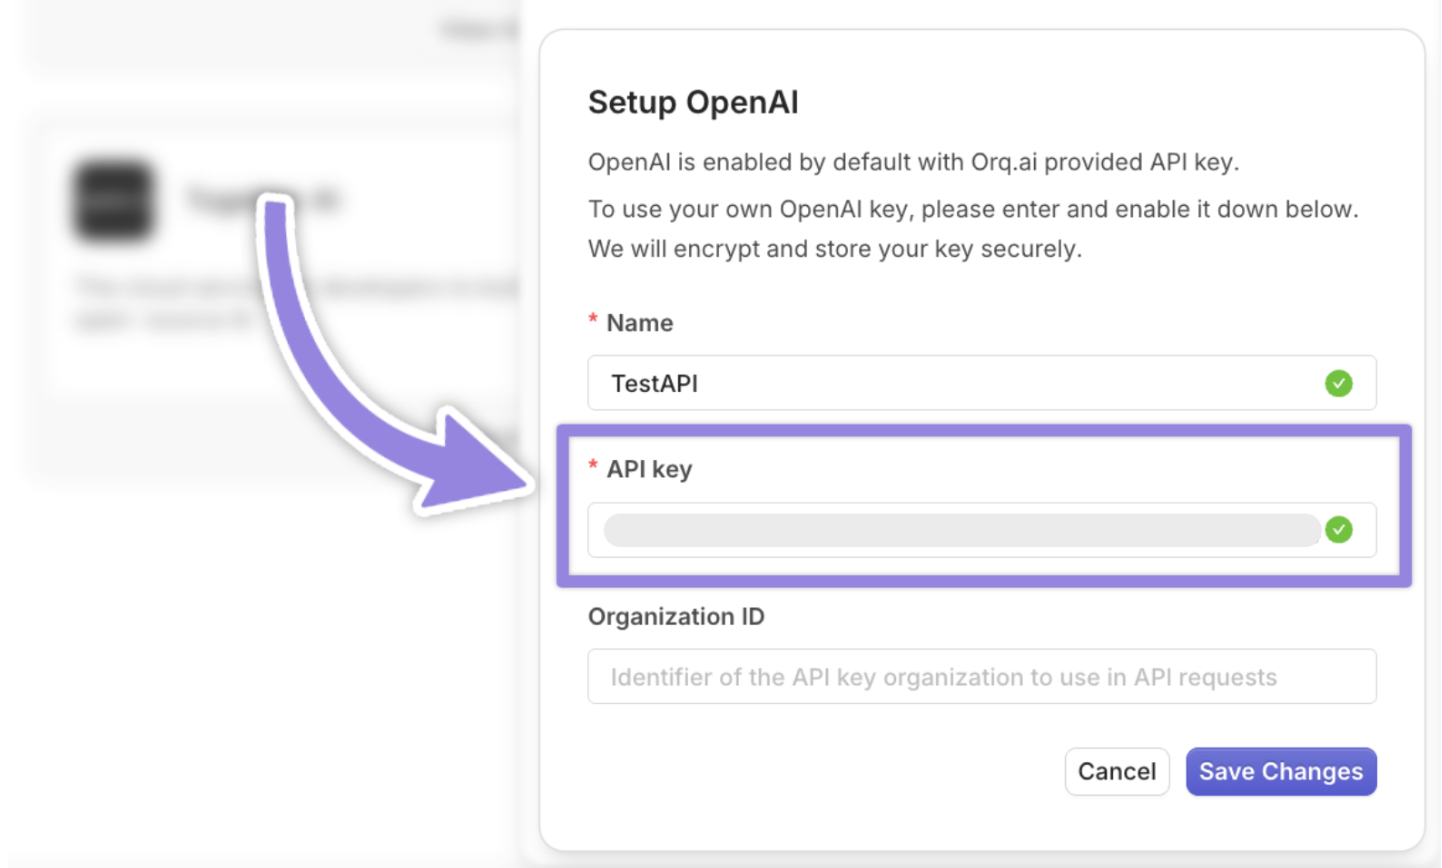Click the API key field label
1442x868 pixels.
[648, 468]
